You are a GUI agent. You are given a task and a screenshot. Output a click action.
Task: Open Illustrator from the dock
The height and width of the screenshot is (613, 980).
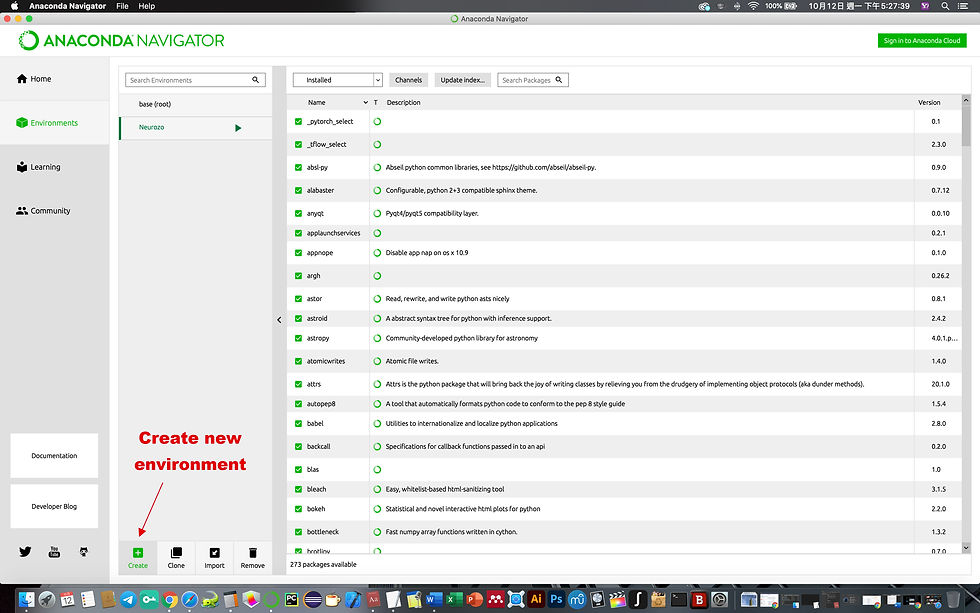[536, 600]
